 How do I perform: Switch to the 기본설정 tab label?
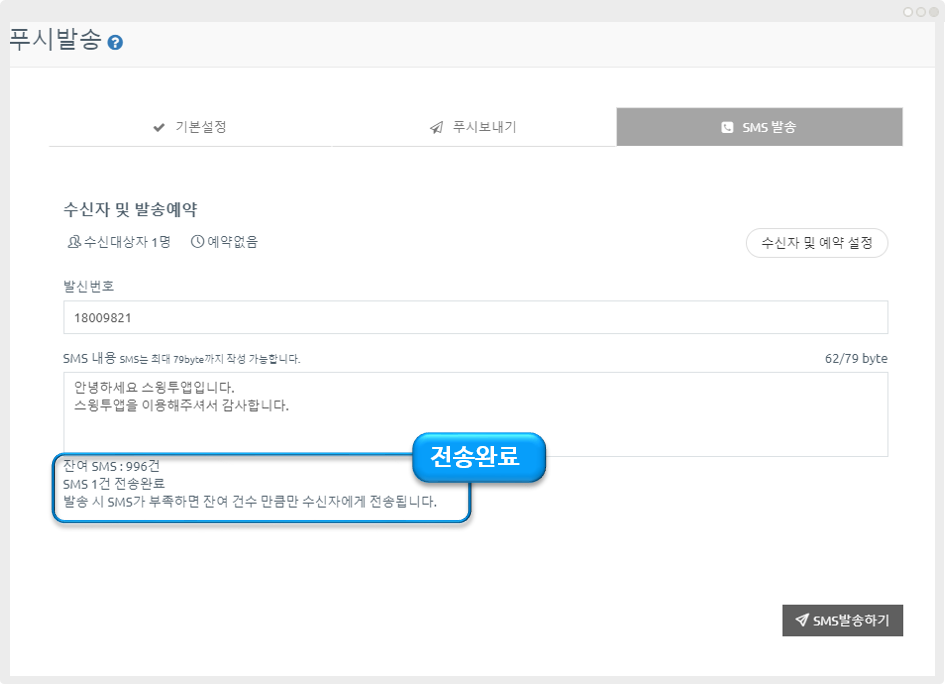[x=201, y=128]
